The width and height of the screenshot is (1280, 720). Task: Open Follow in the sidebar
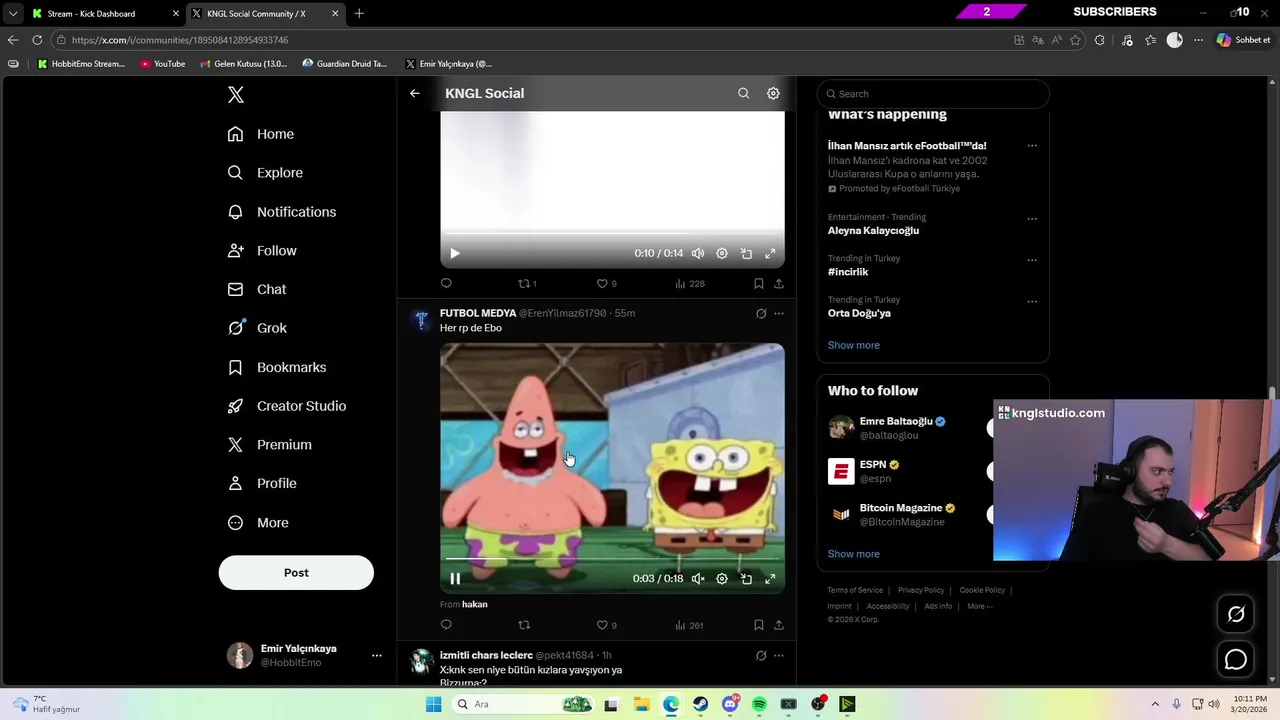coord(262,251)
